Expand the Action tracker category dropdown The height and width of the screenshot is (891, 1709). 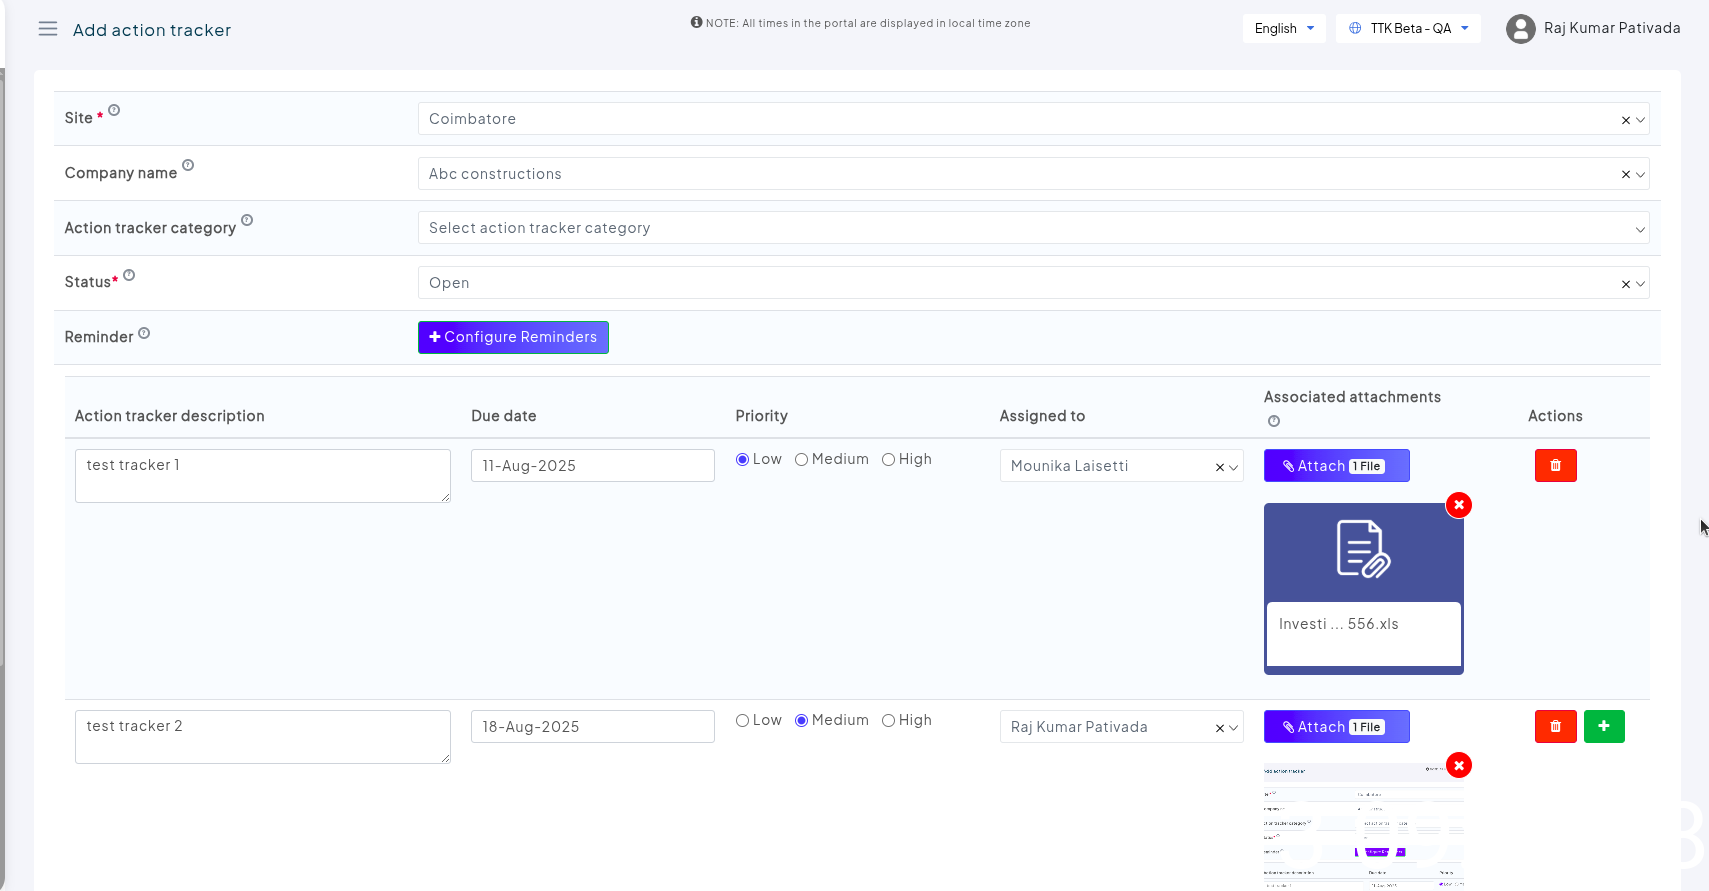1032,228
